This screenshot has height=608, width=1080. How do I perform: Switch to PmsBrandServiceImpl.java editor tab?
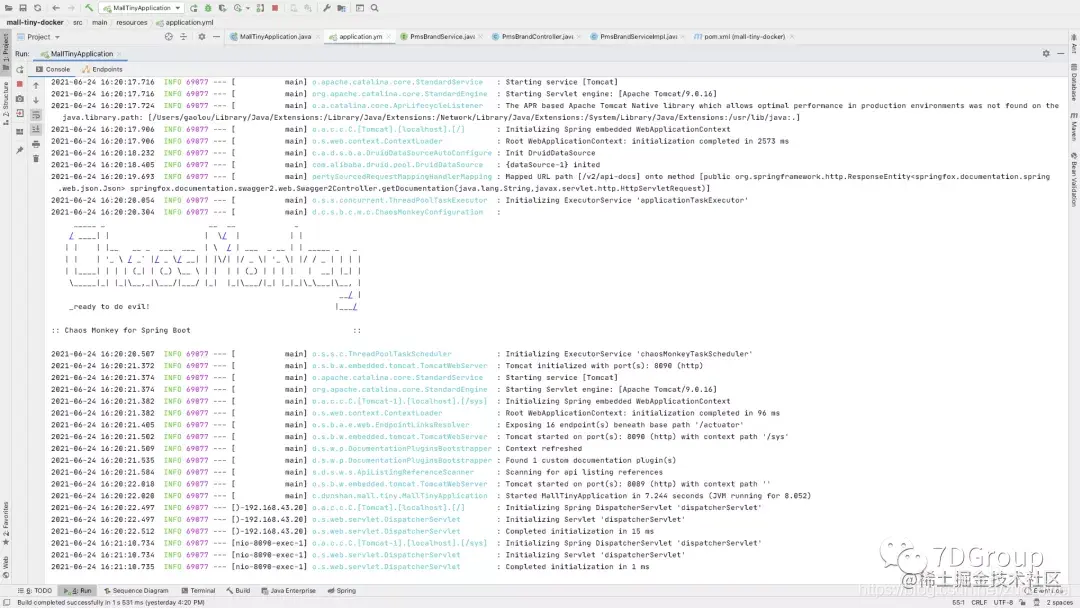[638, 36]
